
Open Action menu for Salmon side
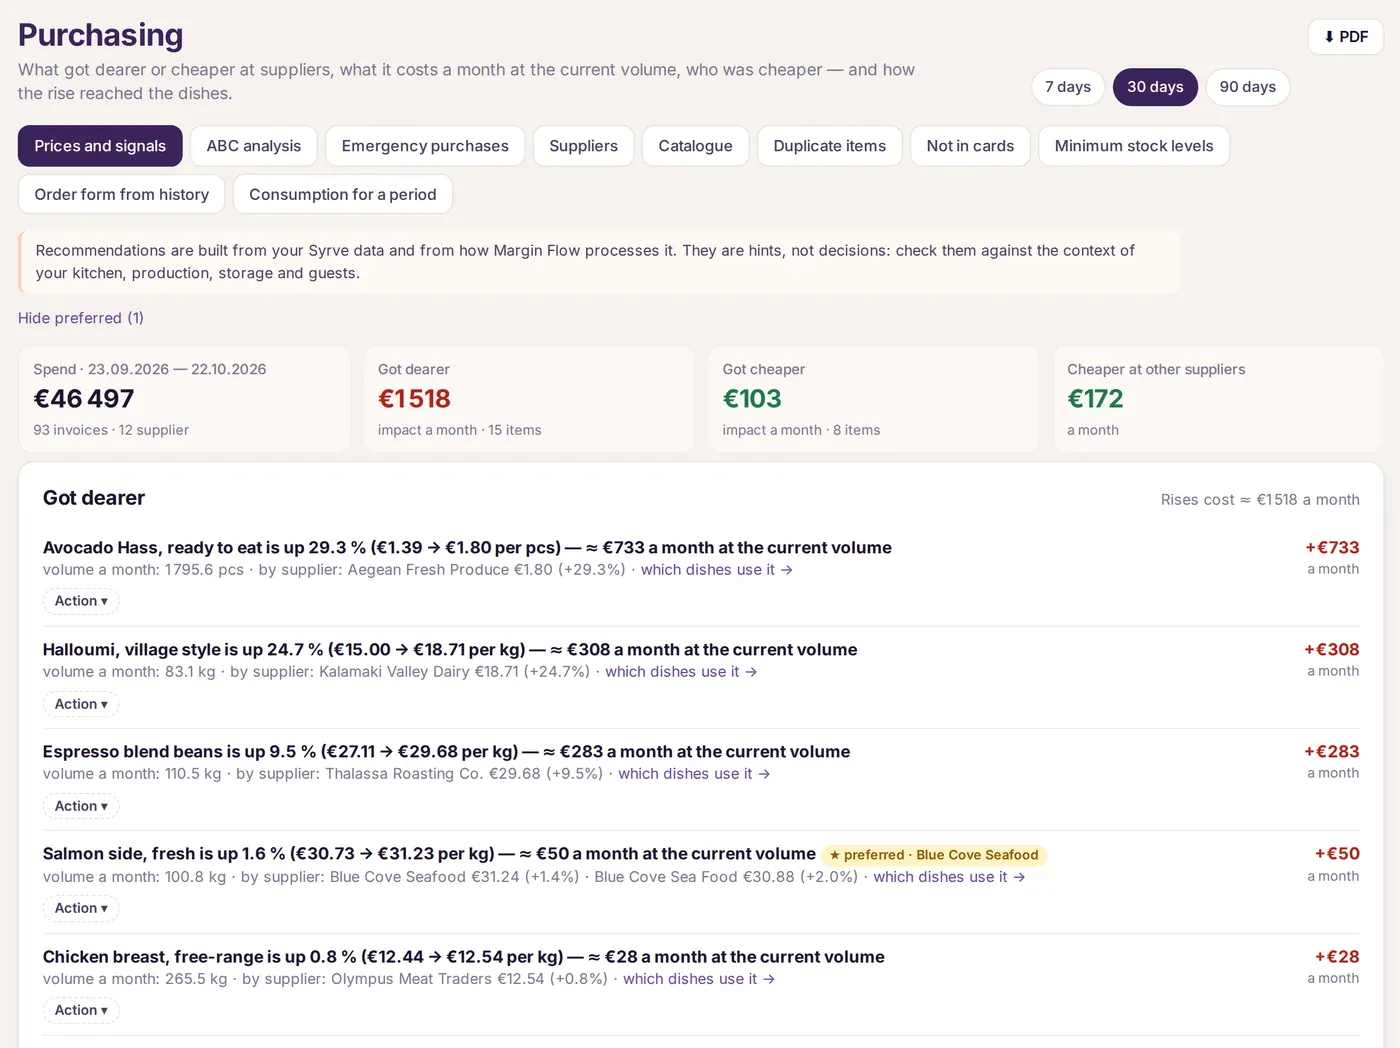tap(81, 908)
